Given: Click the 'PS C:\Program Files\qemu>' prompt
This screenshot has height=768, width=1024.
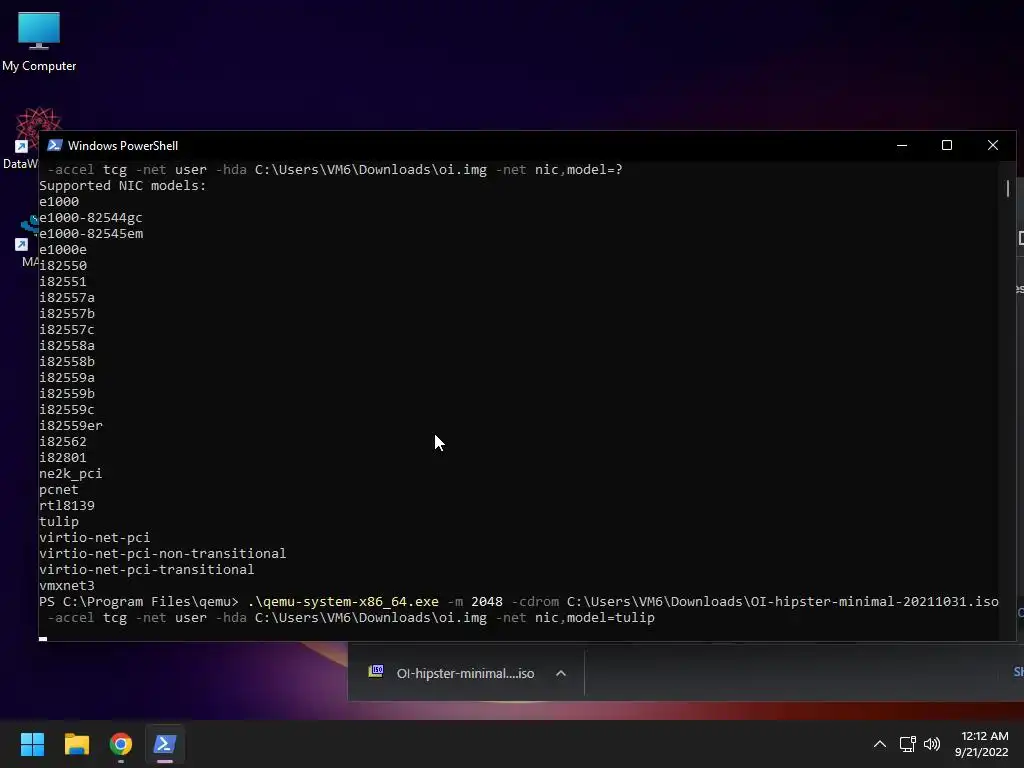Looking at the screenshot, I should (138, 601).
